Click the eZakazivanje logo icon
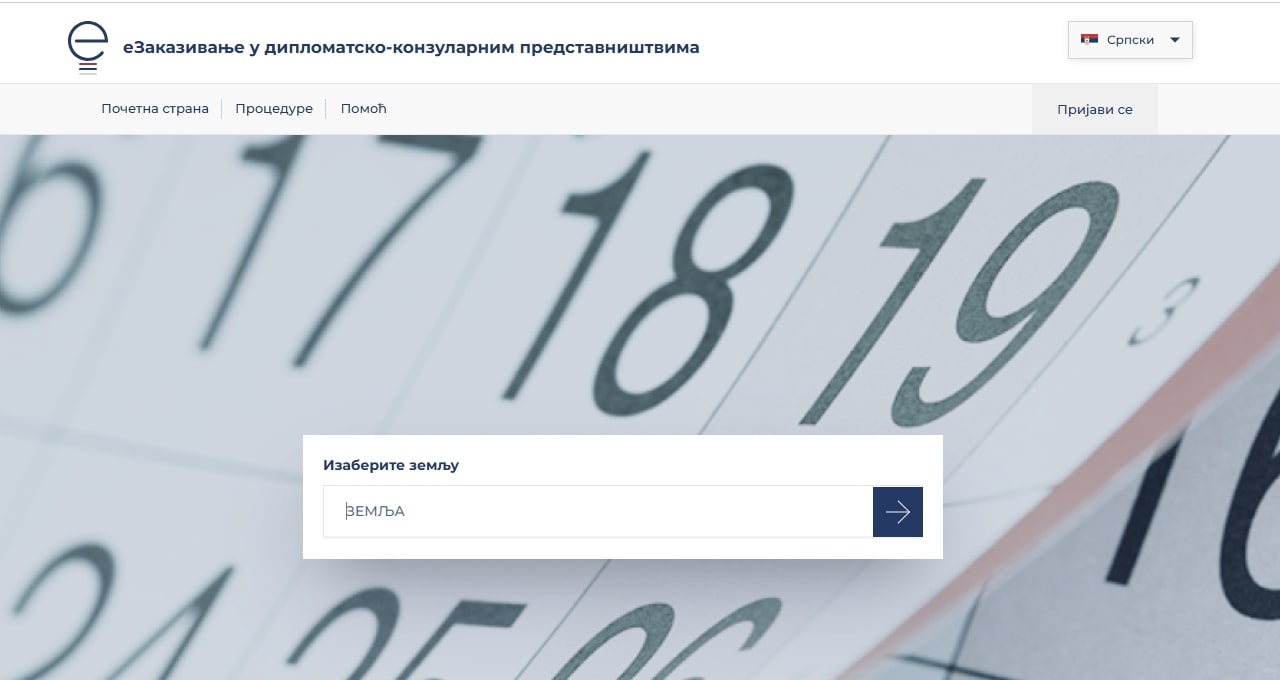Screen dimensions: 1280x680 (x=87, y=46)
